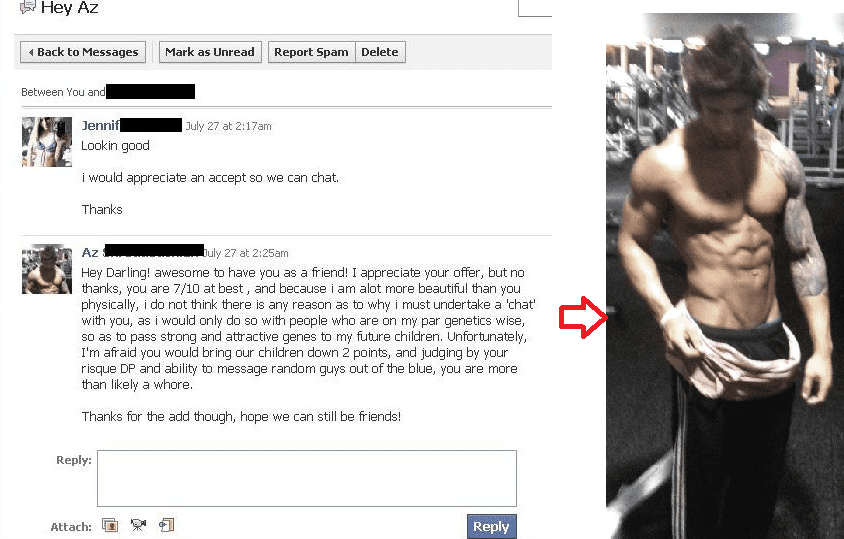
Task: Open Jennif's profile name link
Action: click(x=100, y=125)
